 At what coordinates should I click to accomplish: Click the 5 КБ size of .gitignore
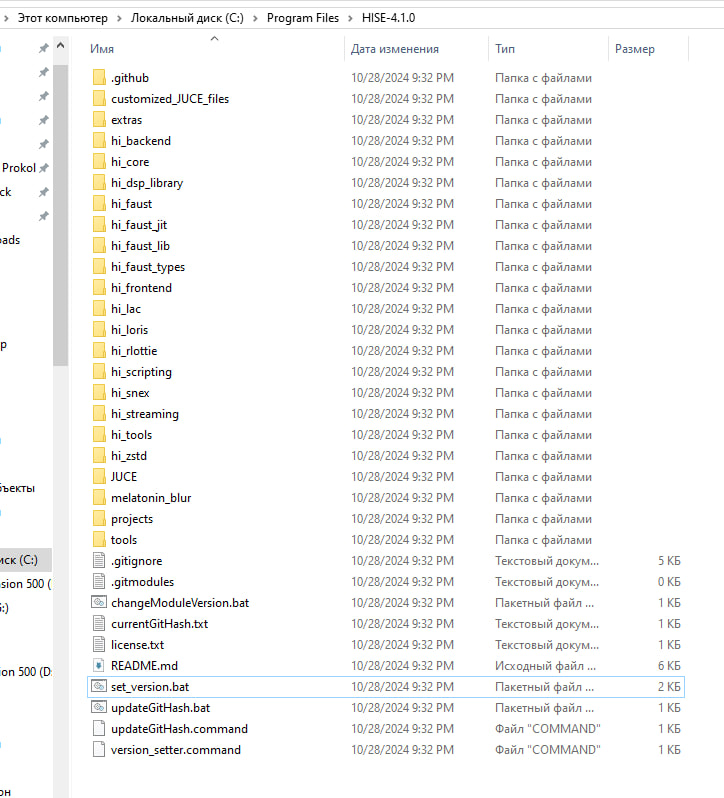click(x=669, y=560)
